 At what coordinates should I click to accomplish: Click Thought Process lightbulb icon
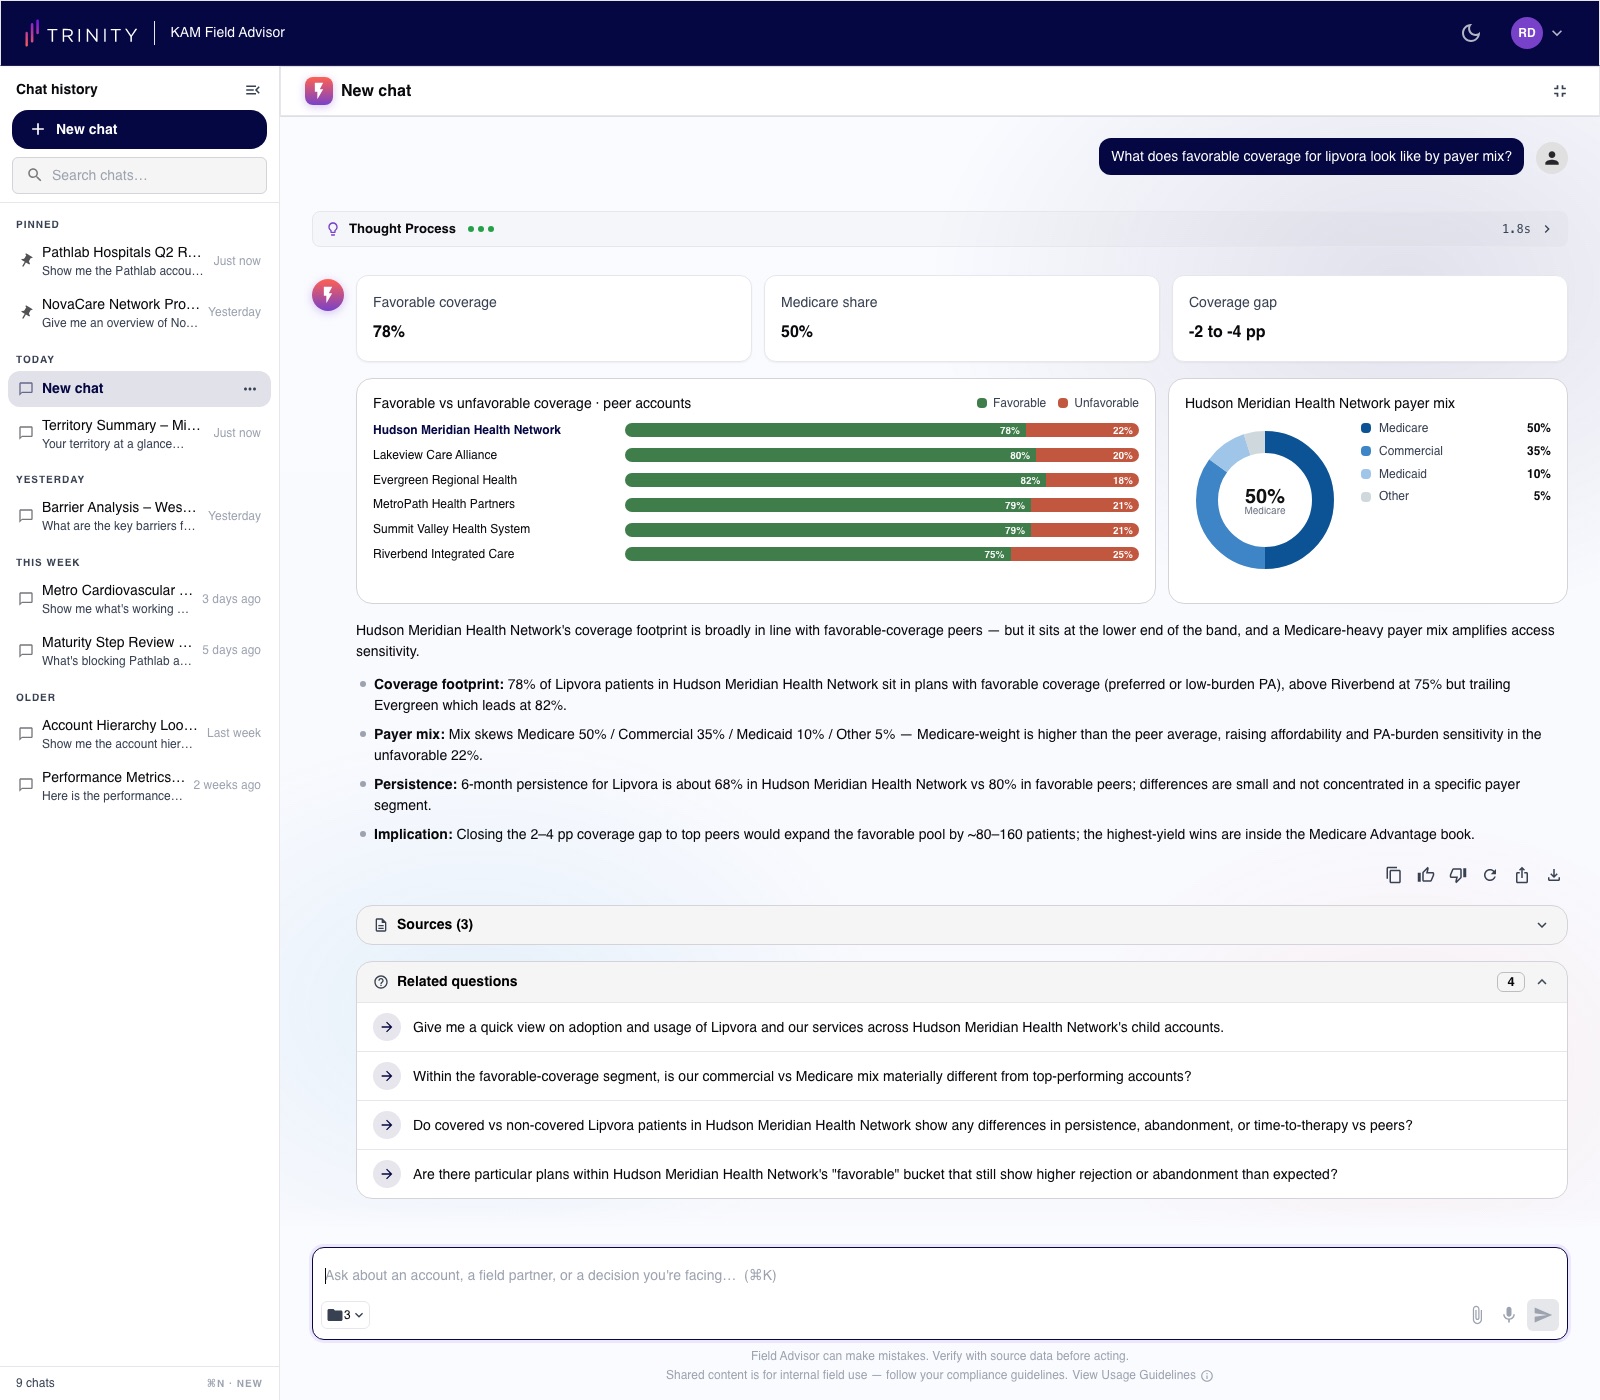point(333,229)
